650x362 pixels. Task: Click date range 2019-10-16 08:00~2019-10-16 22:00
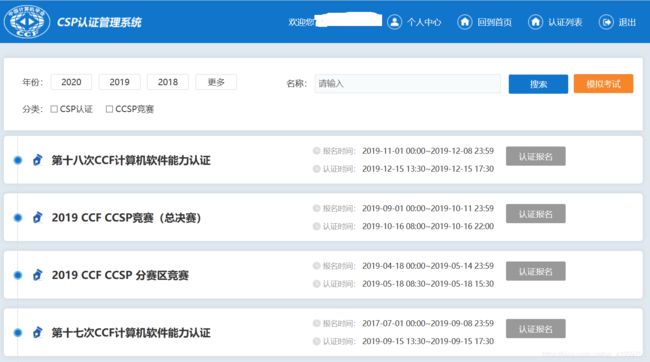[428, 226]
